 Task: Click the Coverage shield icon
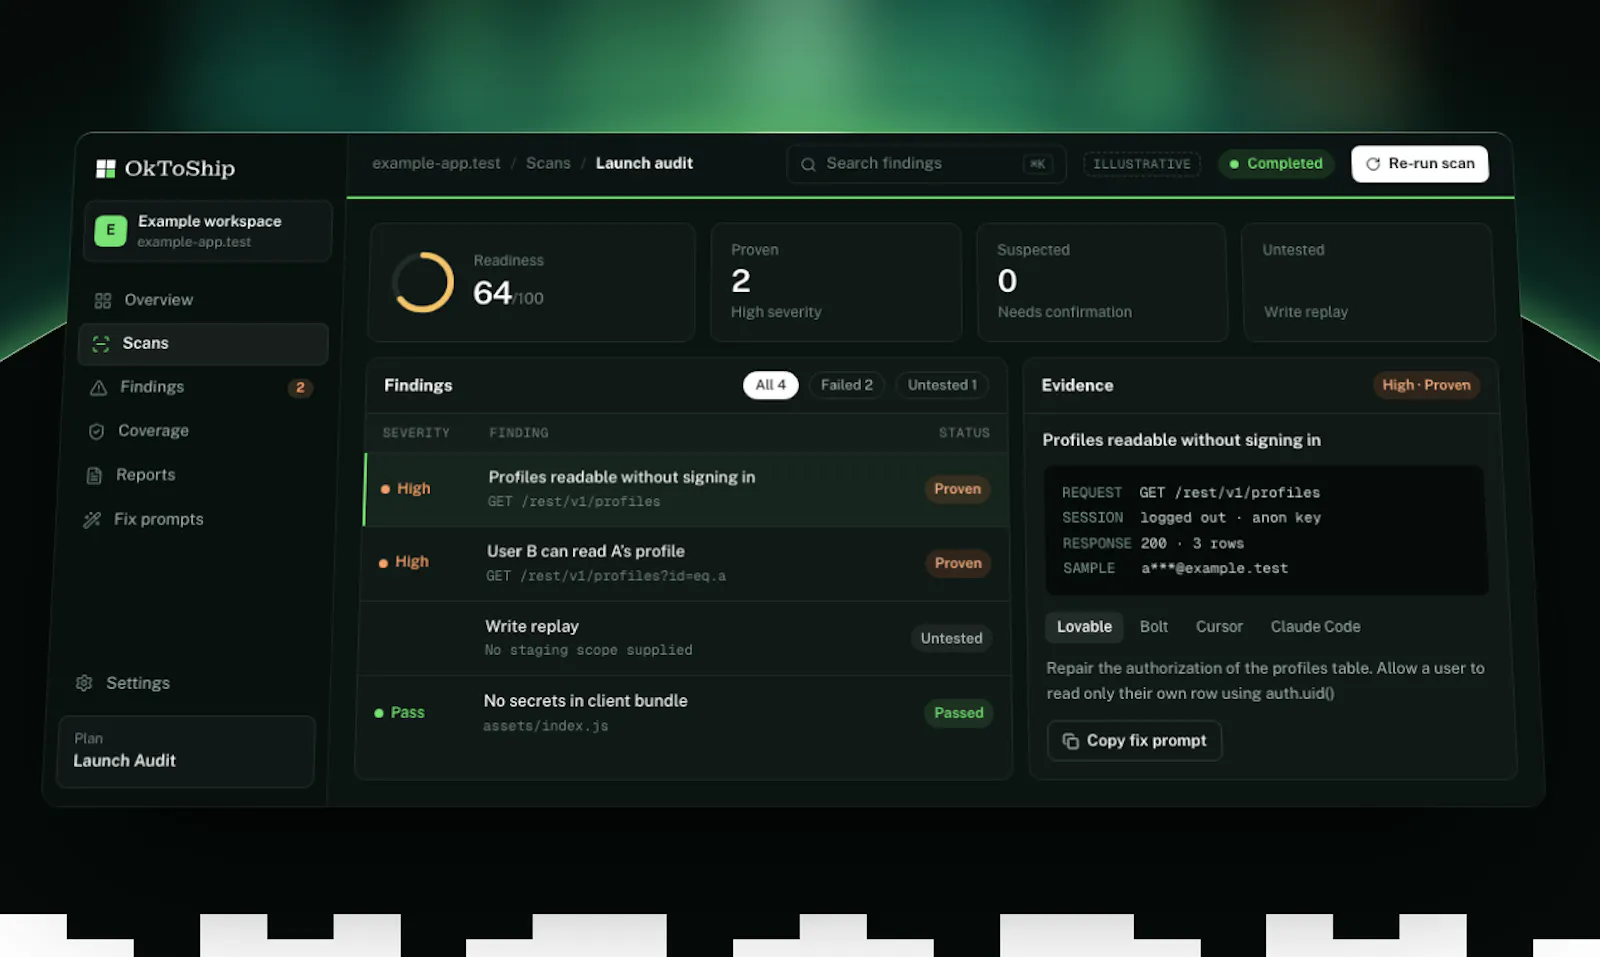point(96,431)
